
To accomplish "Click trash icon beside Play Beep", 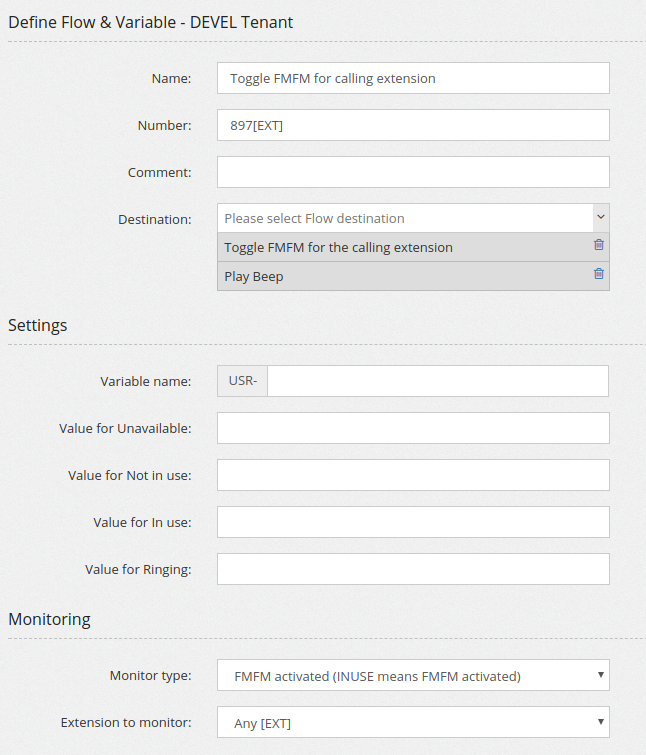I will (599, 274).
